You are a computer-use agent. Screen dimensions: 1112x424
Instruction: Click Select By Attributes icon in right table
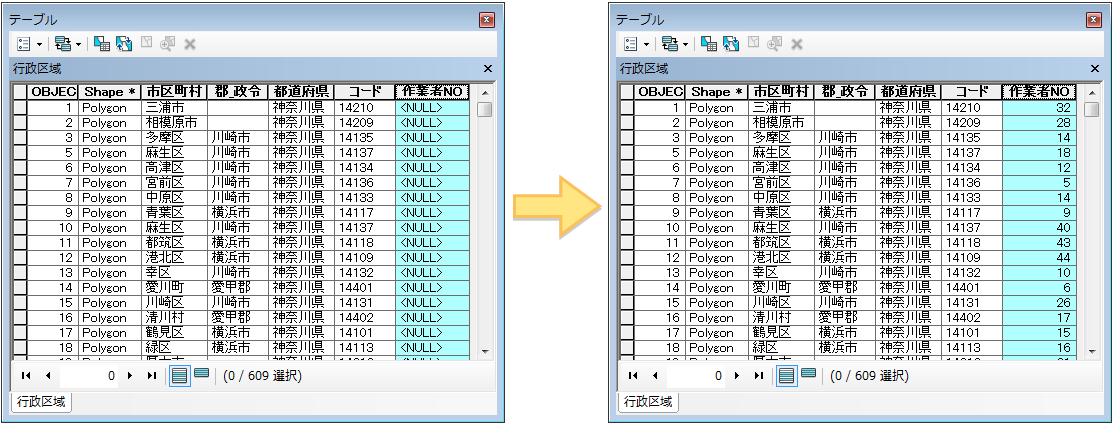pos(709,44)
